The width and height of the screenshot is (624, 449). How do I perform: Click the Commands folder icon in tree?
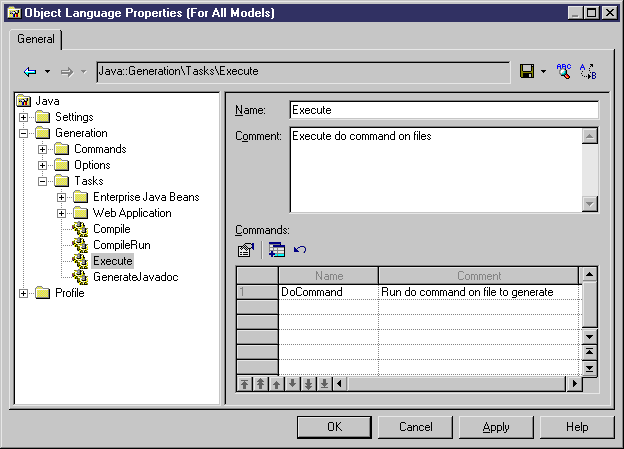coord(62,149)
